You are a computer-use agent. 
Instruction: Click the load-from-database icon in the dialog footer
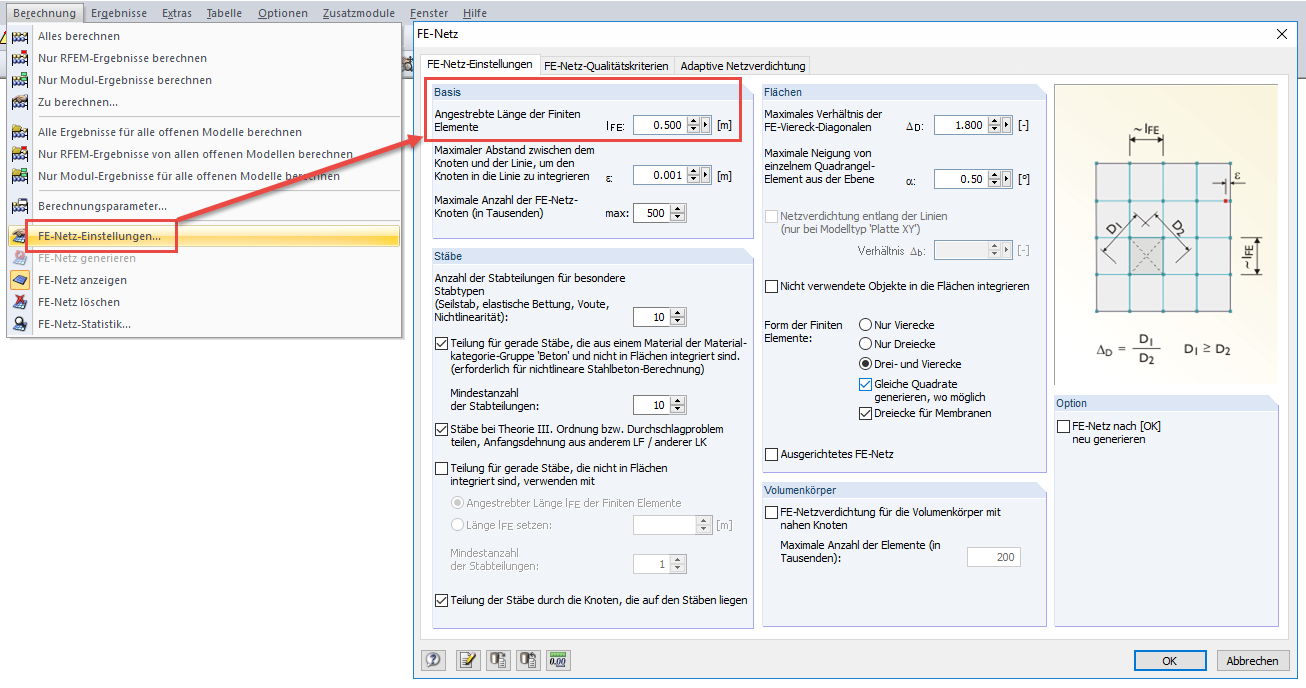[x=528, y=660]
